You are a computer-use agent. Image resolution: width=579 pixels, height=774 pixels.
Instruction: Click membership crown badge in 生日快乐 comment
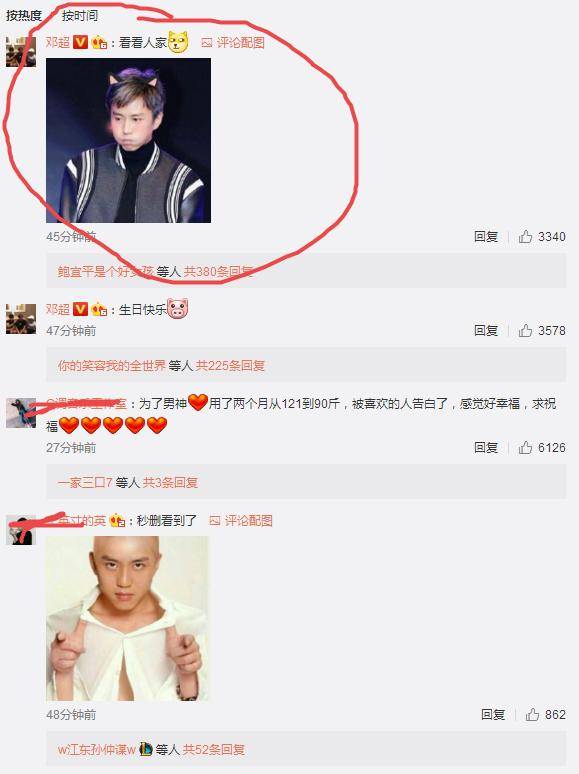(99, 310)
